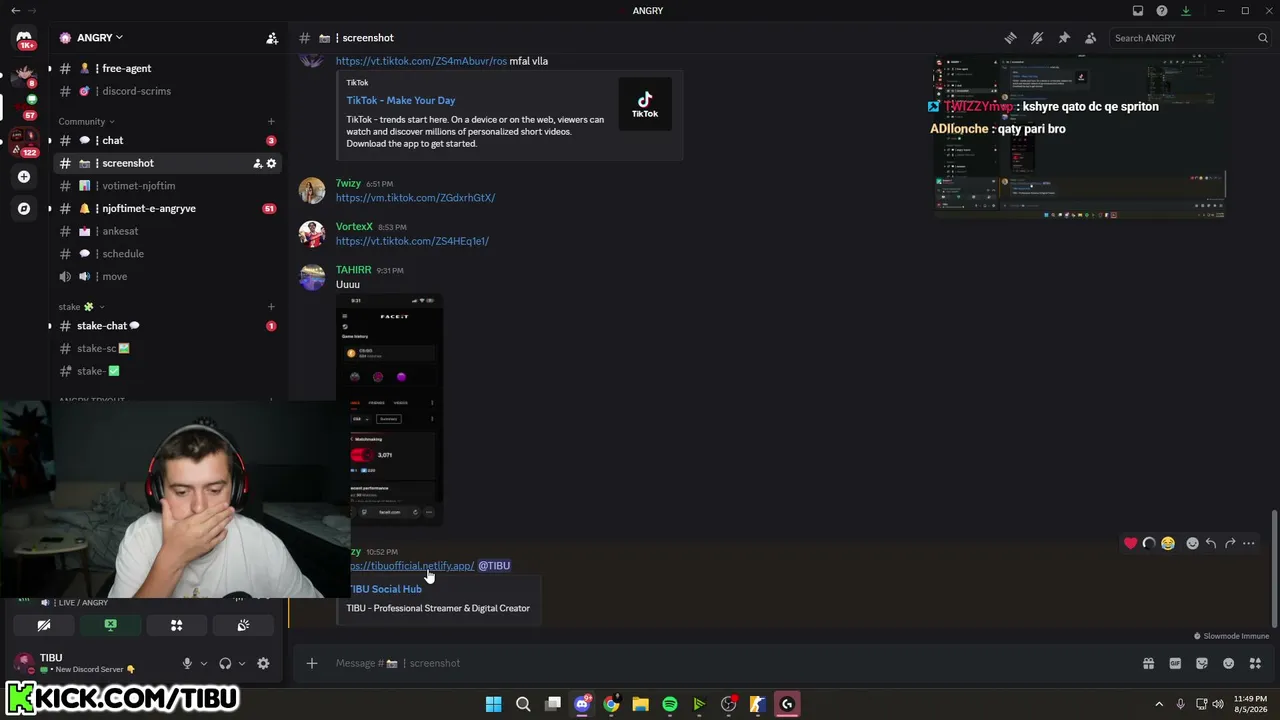Open the Threads panel in channel header
1280x720 pixels.
tap(1010, 38)
